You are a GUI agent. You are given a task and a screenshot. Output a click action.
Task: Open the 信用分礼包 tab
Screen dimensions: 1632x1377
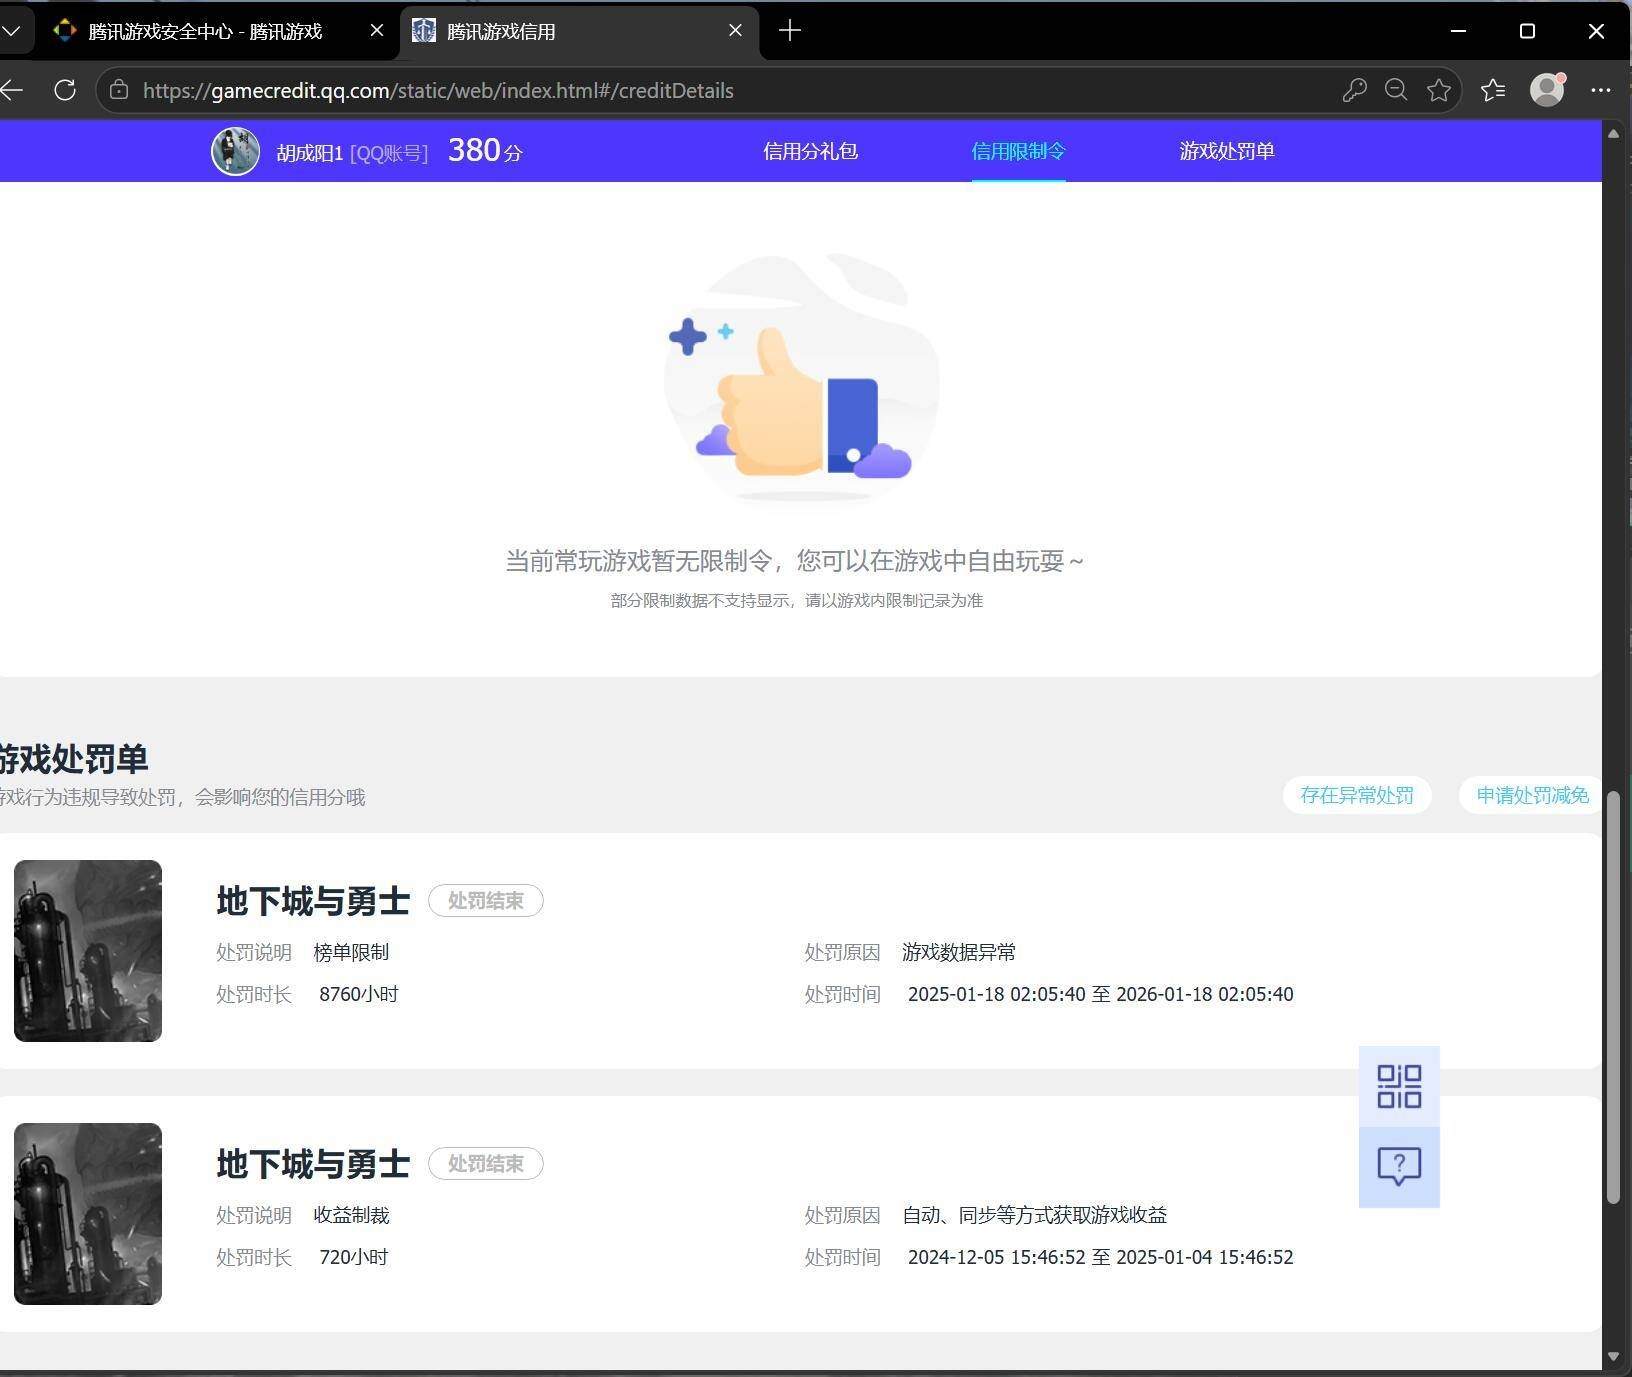[x=810, y=151]
